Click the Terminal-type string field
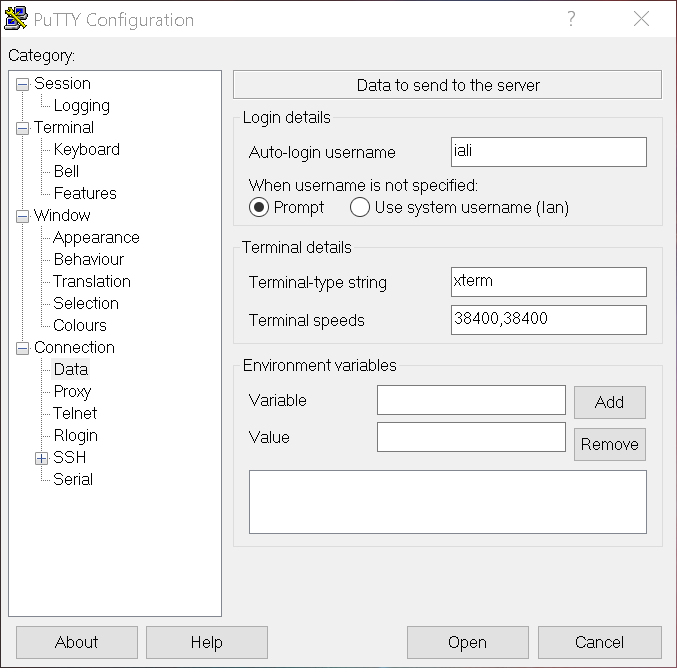Viewport: 677px width, 668px height. coord(549,282)
